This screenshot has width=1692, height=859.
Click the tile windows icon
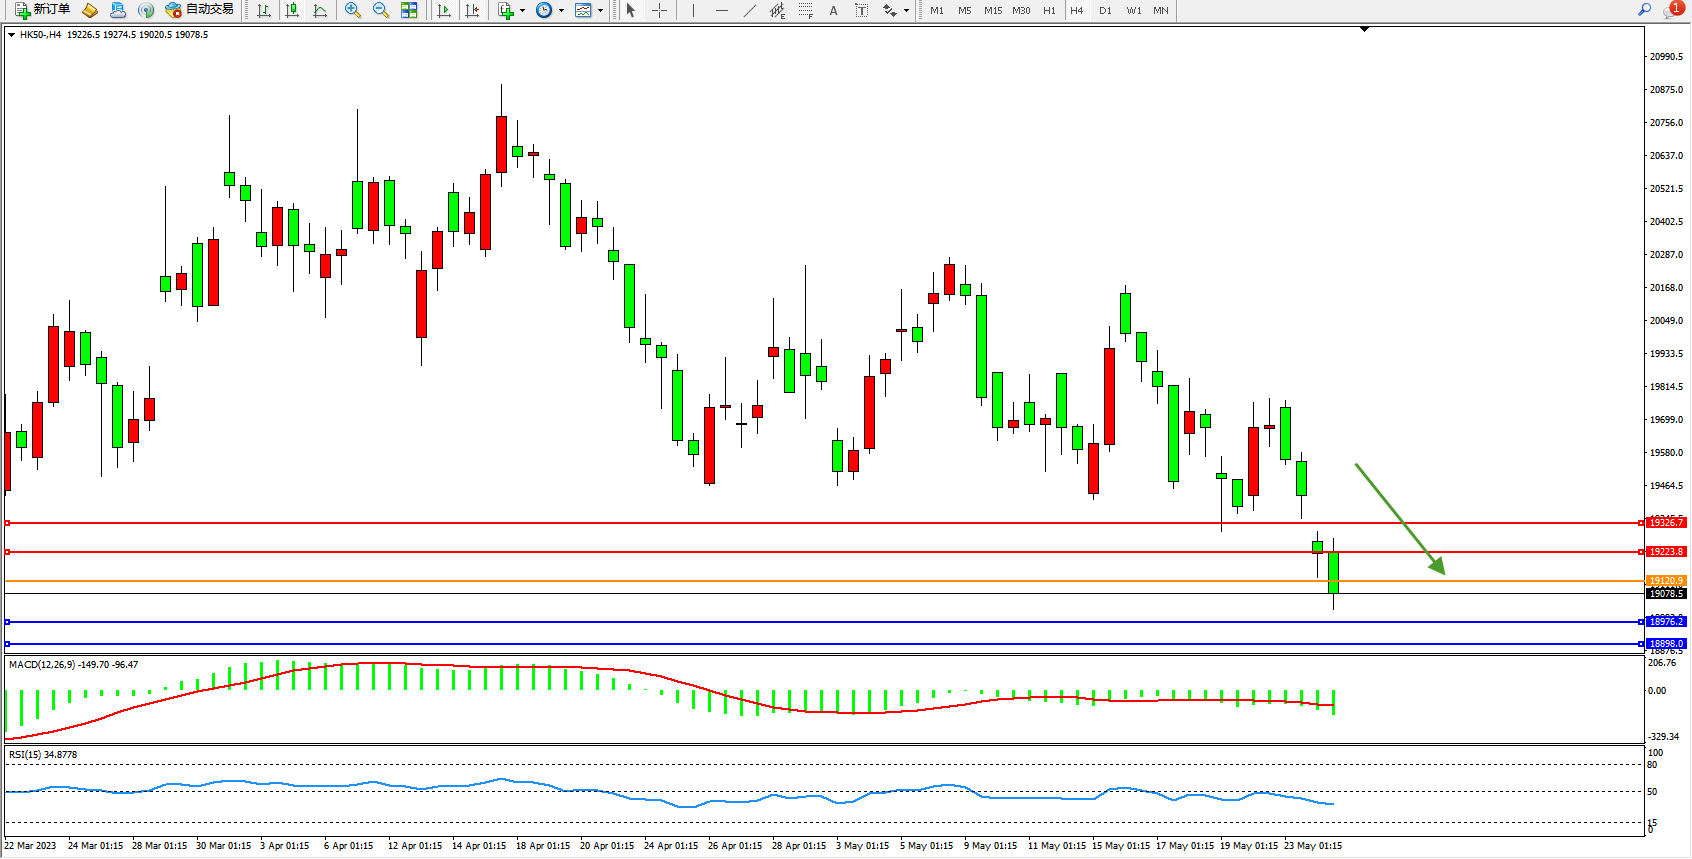[x=409, y=10]
